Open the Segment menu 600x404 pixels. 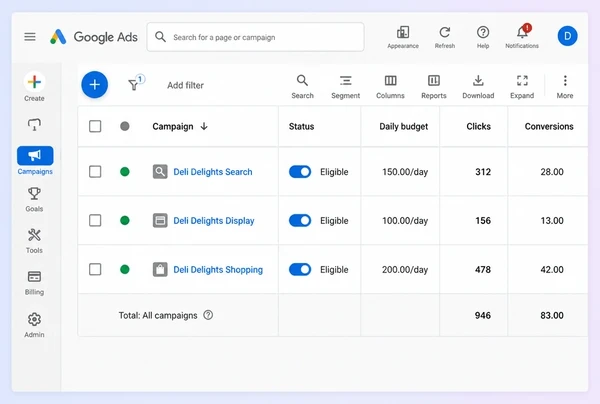346,87
